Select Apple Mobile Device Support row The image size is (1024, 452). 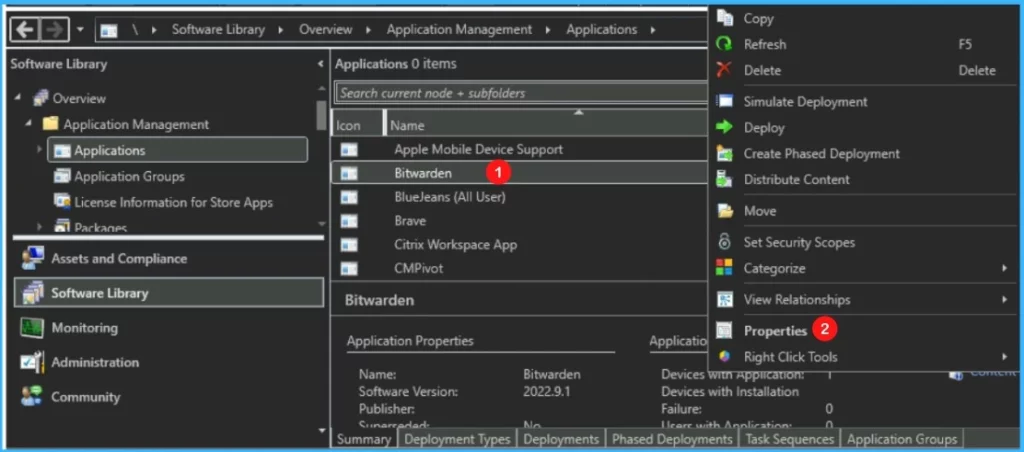521,150
